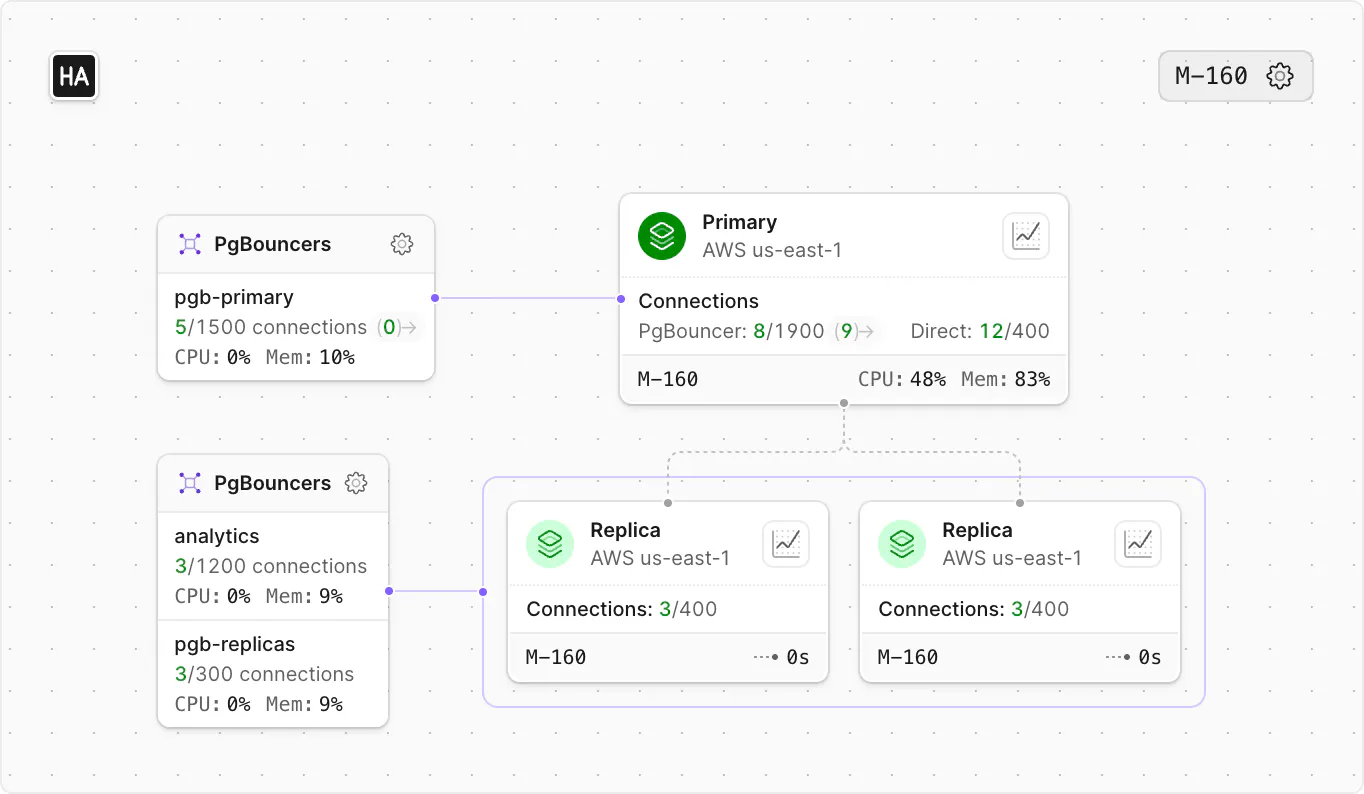Image resolution: width=1364 pixels, height=794 pixels.
Task: Click the HA badge in the top-left corner
Action: coord(73,76)
